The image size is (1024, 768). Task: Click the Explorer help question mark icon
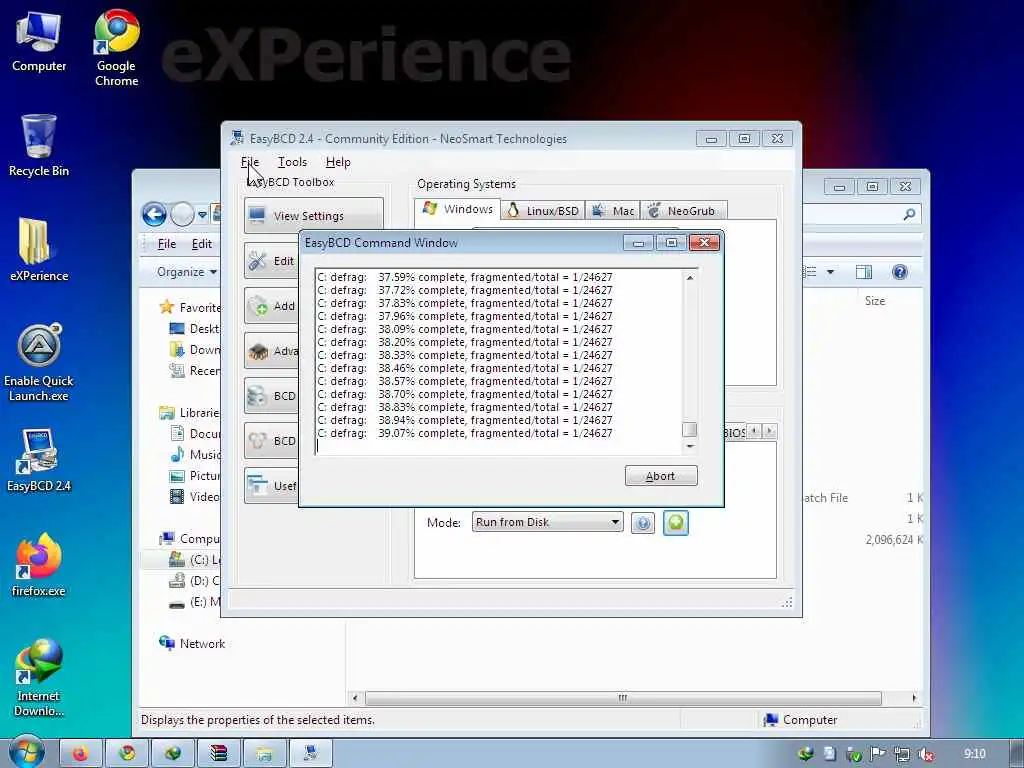click(x=899, y=272)
